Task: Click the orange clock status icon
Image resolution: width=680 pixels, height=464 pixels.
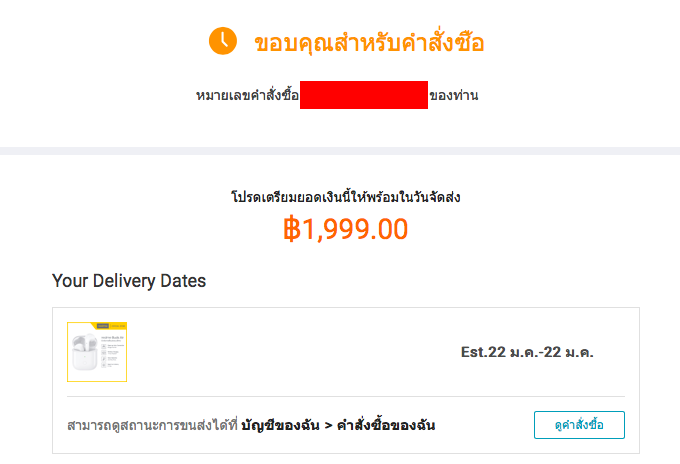Action: pos(223,41)
